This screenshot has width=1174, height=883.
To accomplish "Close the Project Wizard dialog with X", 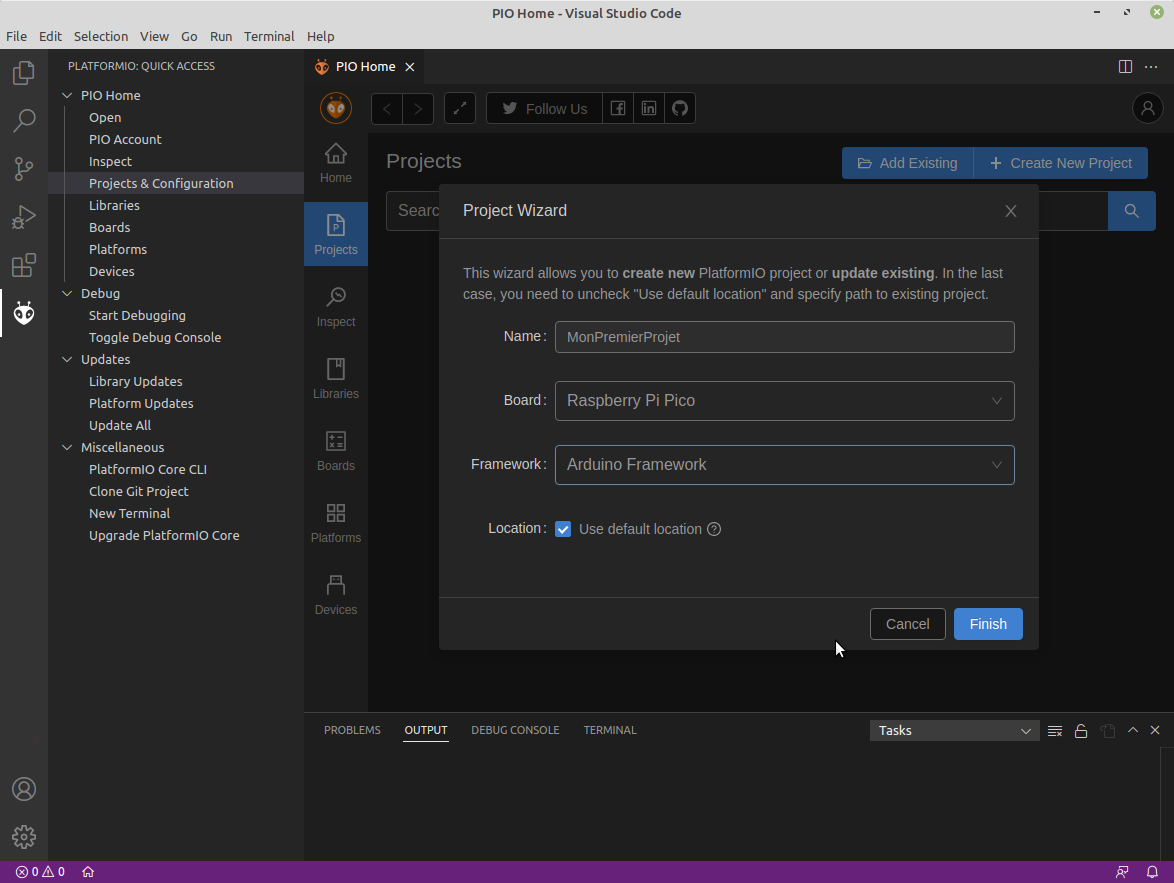I will click(x=1011, y=211).
